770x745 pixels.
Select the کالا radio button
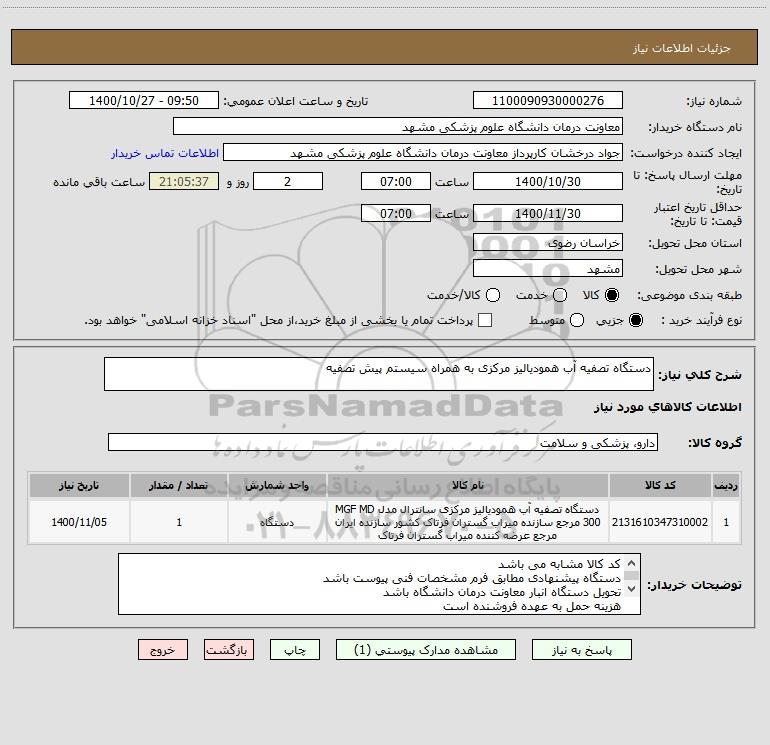pos(612,295)
